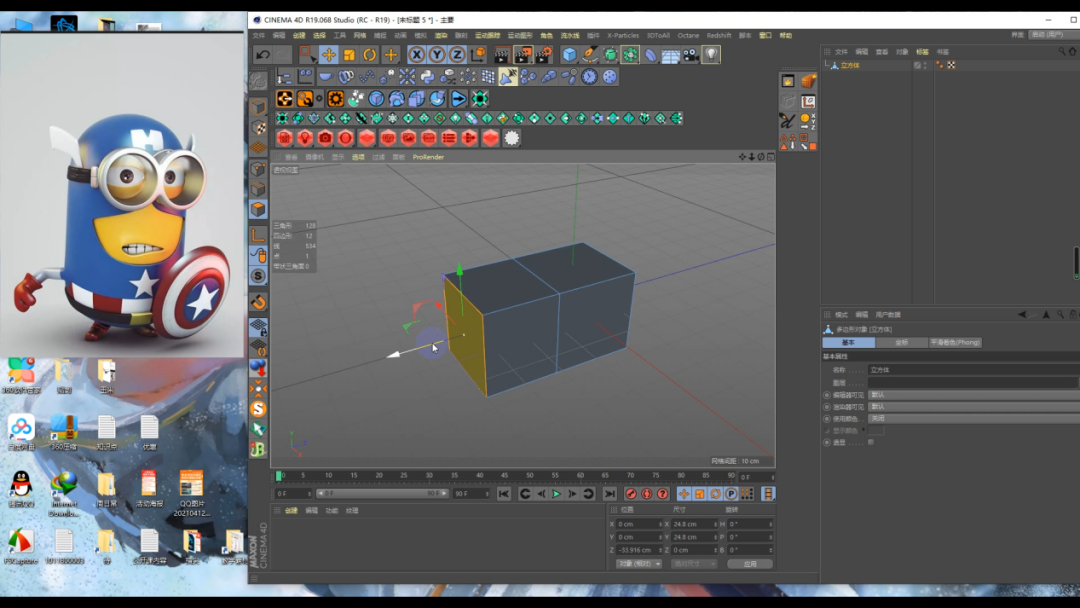Click Render to Picture Viewer icon
The width and height of the screenshot is (1080, 608).
pos(523,54)
